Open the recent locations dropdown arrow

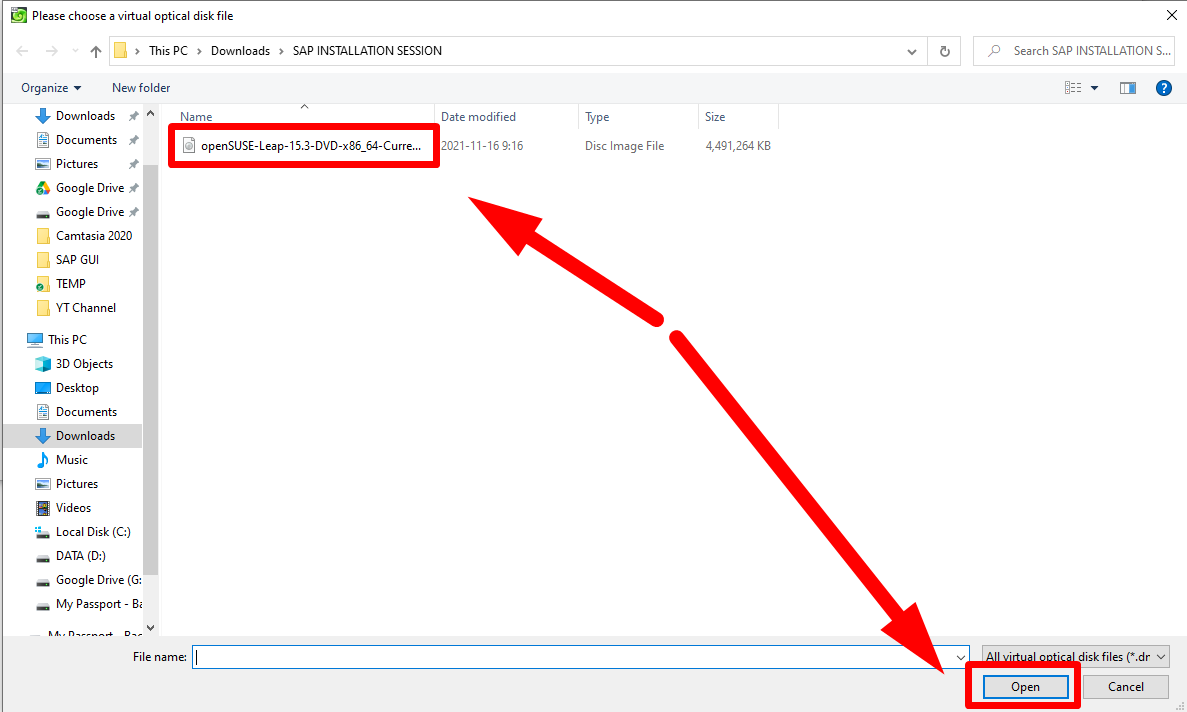75,51
